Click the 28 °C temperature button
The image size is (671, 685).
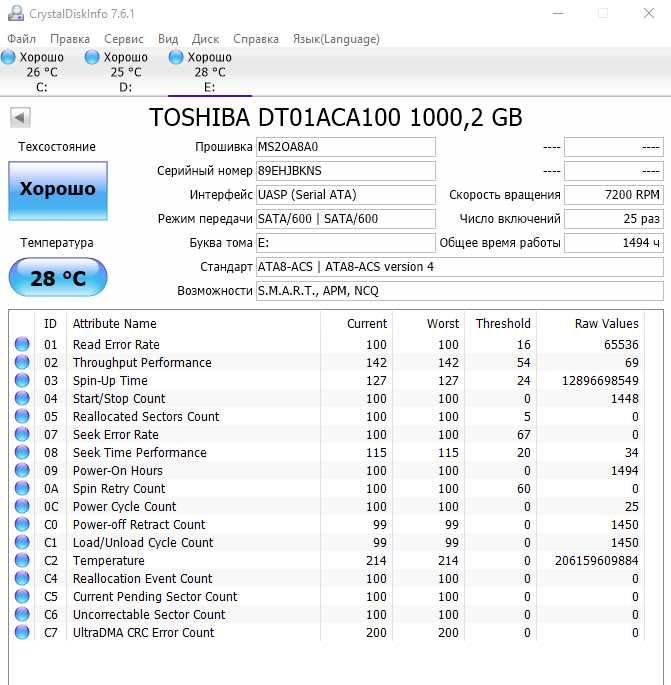point(58,277)
